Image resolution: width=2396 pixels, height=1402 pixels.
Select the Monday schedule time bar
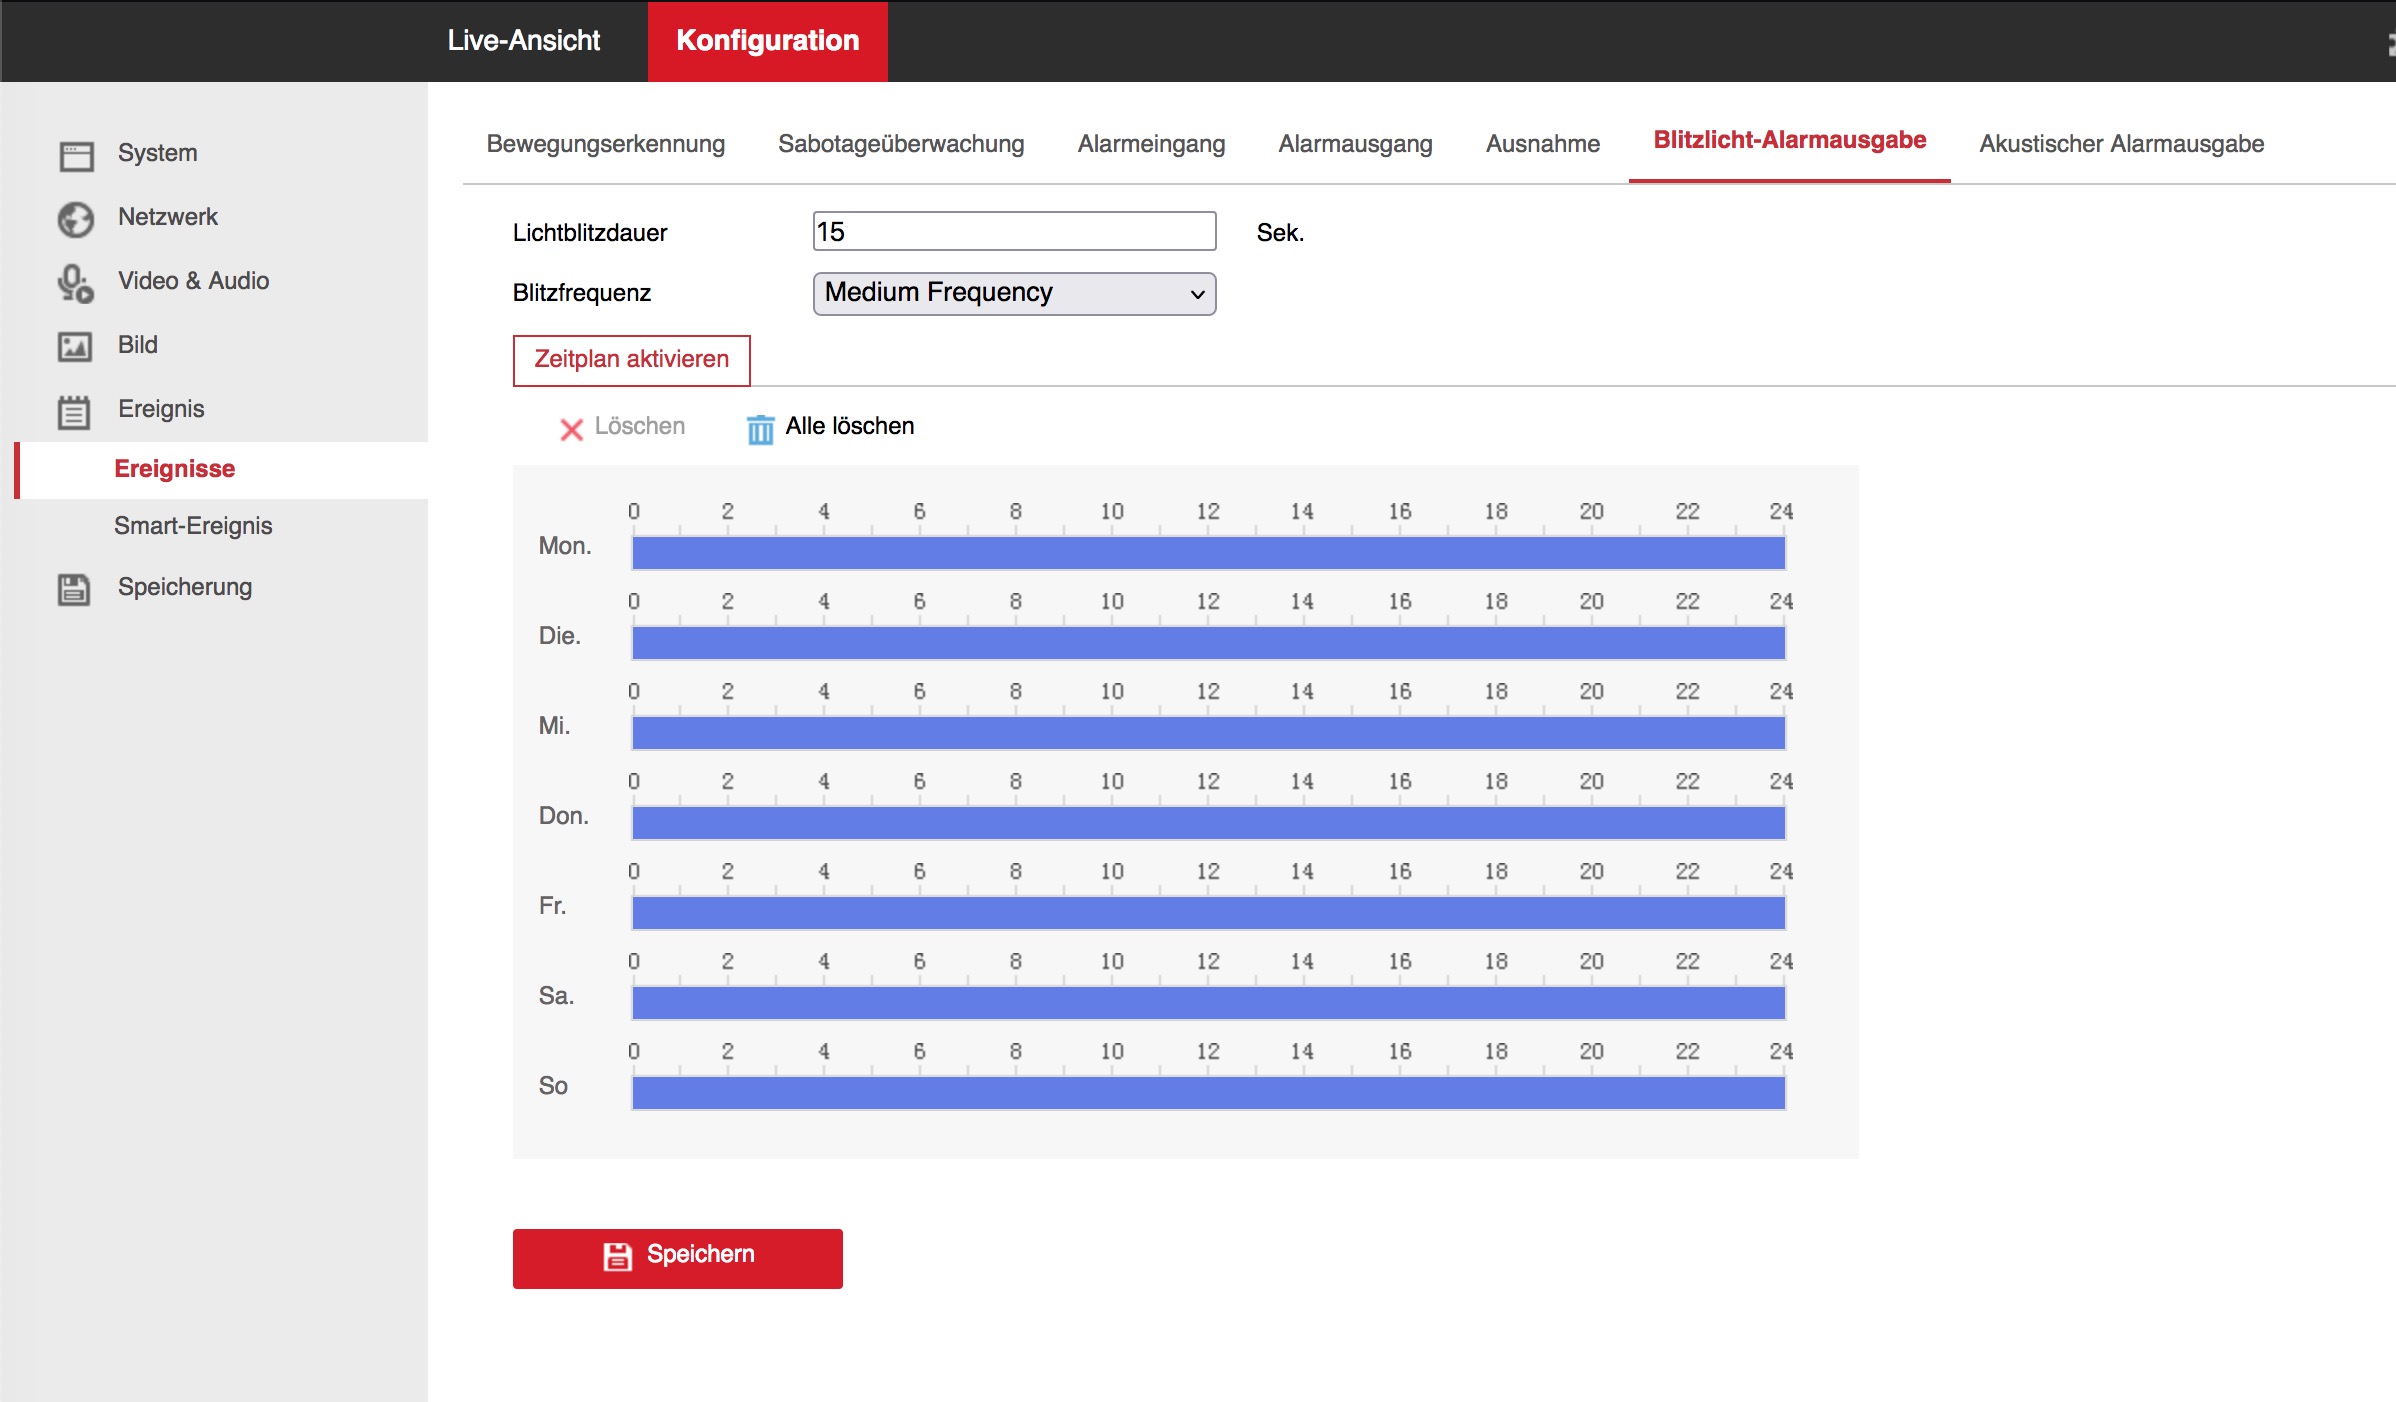(x=1208, y=552)
